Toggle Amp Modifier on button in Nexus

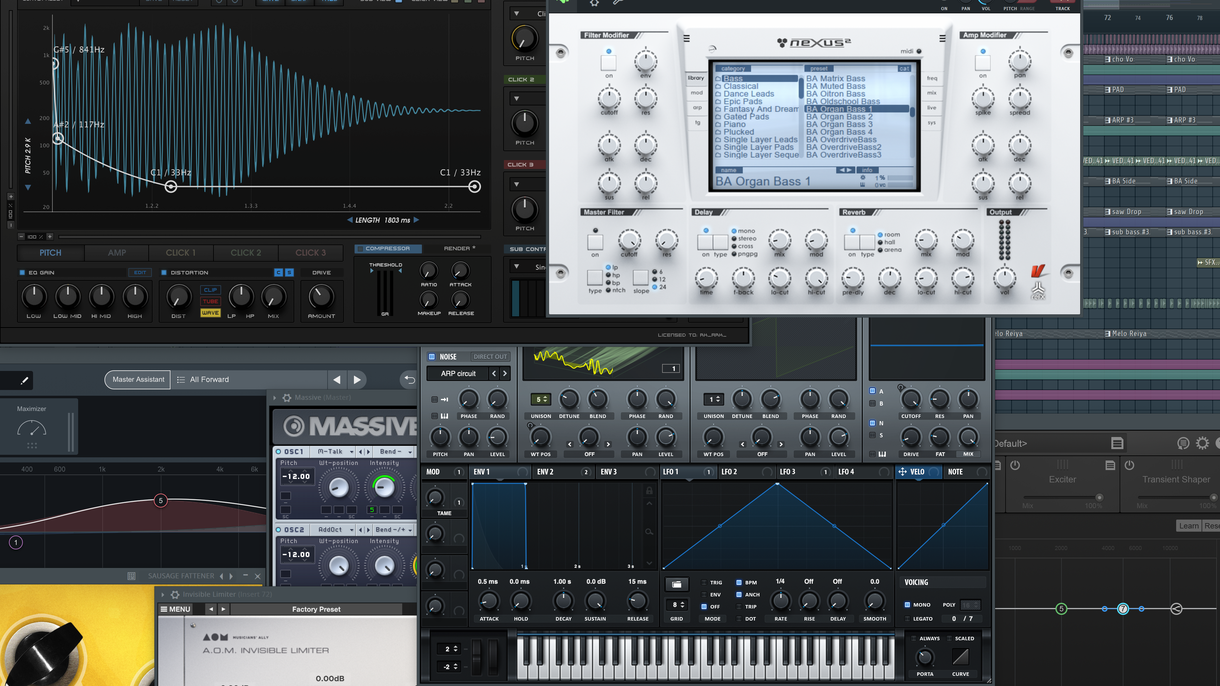(983, 64)
